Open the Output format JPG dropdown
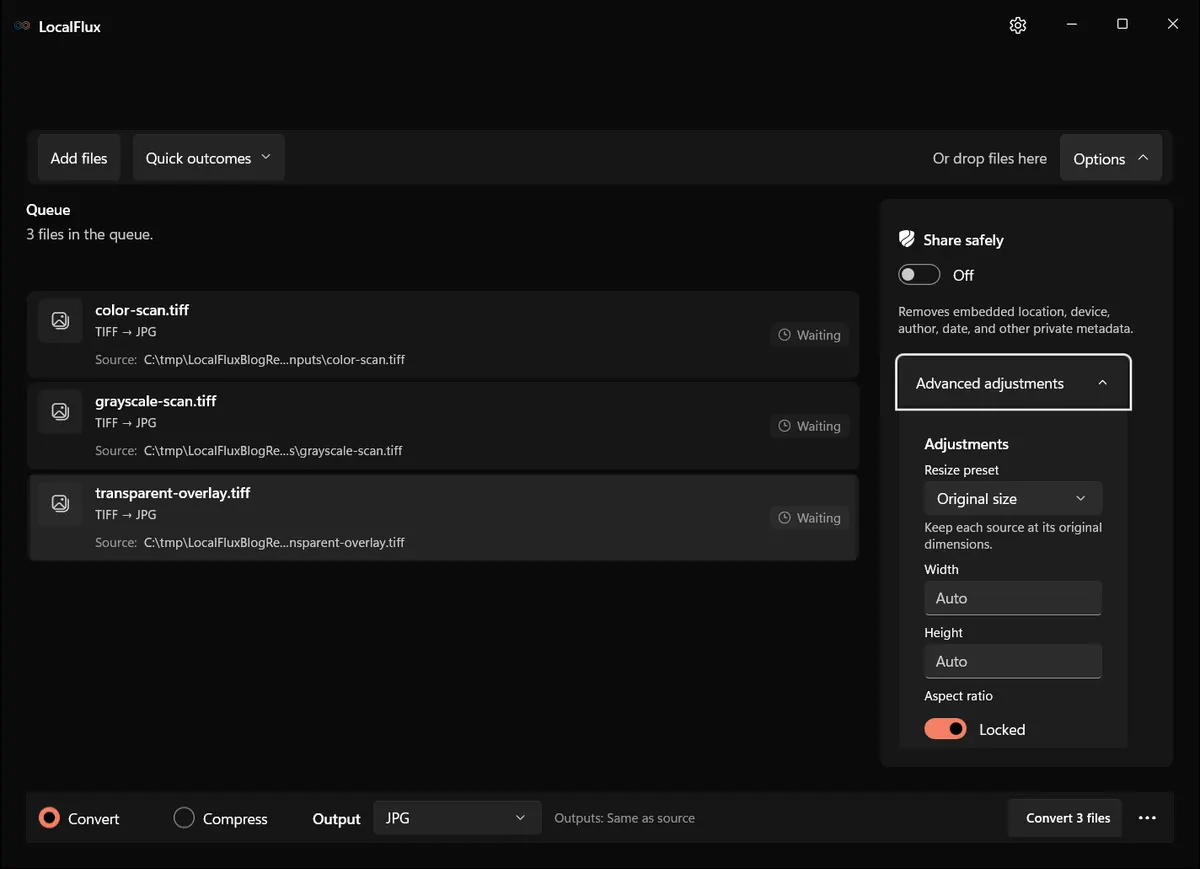This screenshot has width=1200, height=869. click(457, 818)
